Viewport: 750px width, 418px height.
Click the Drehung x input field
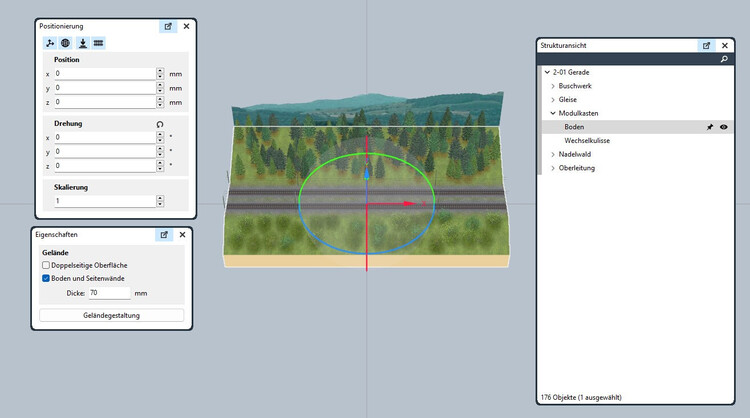click(x=105, y=137)
